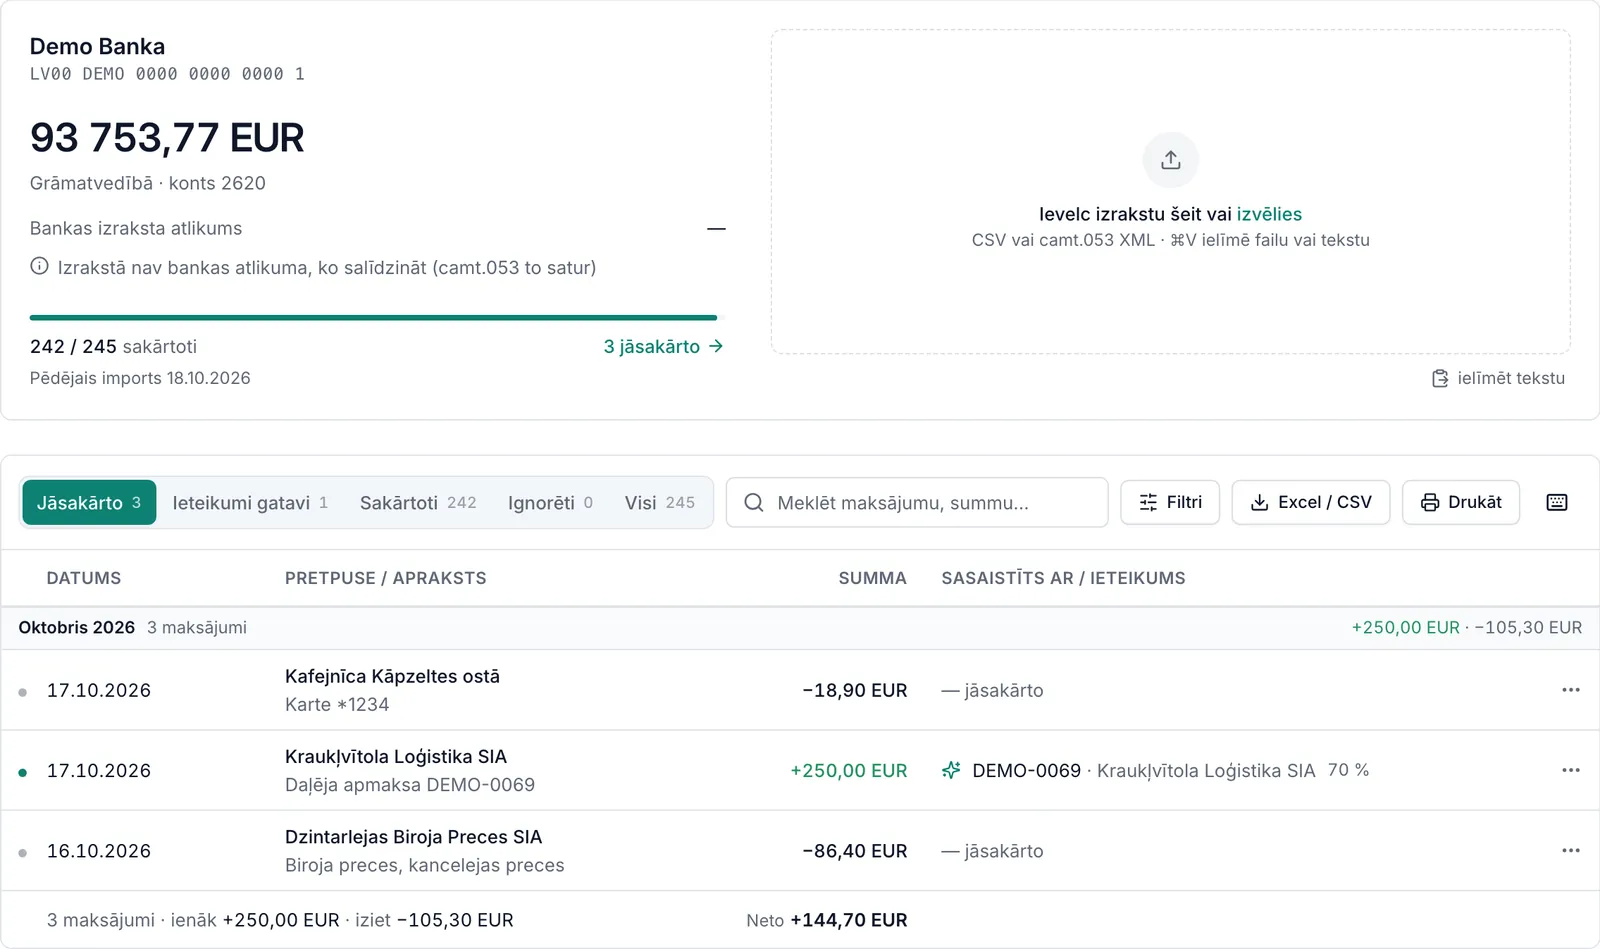
Task: Click the statement upload drop zone
Action: (x=1170, y=191)
